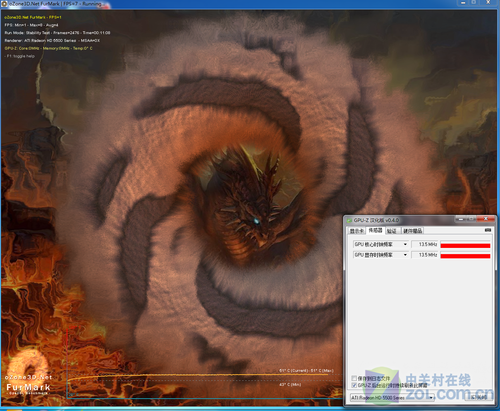
Task: Enable the 保存到日志文件 log to file checkbox
Action: coord(354,378)
